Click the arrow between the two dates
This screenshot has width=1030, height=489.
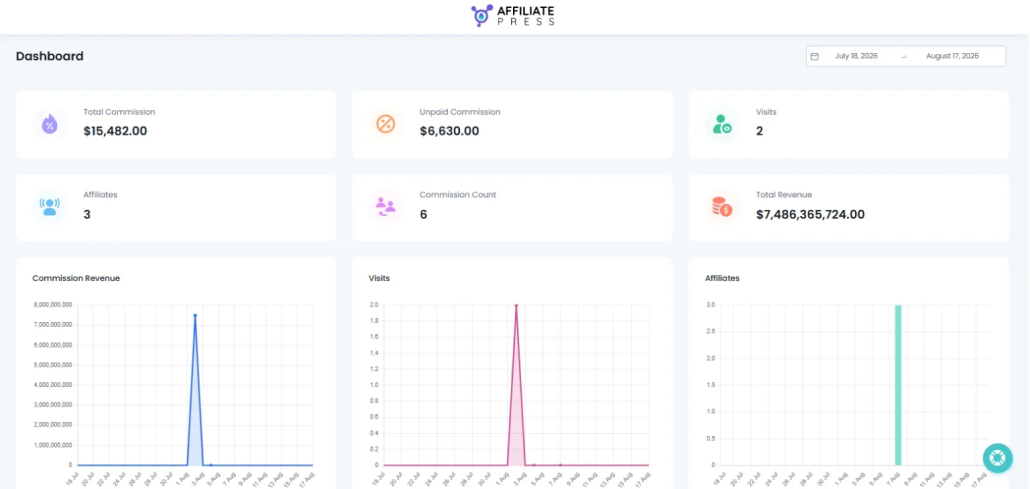click(903, 57)
